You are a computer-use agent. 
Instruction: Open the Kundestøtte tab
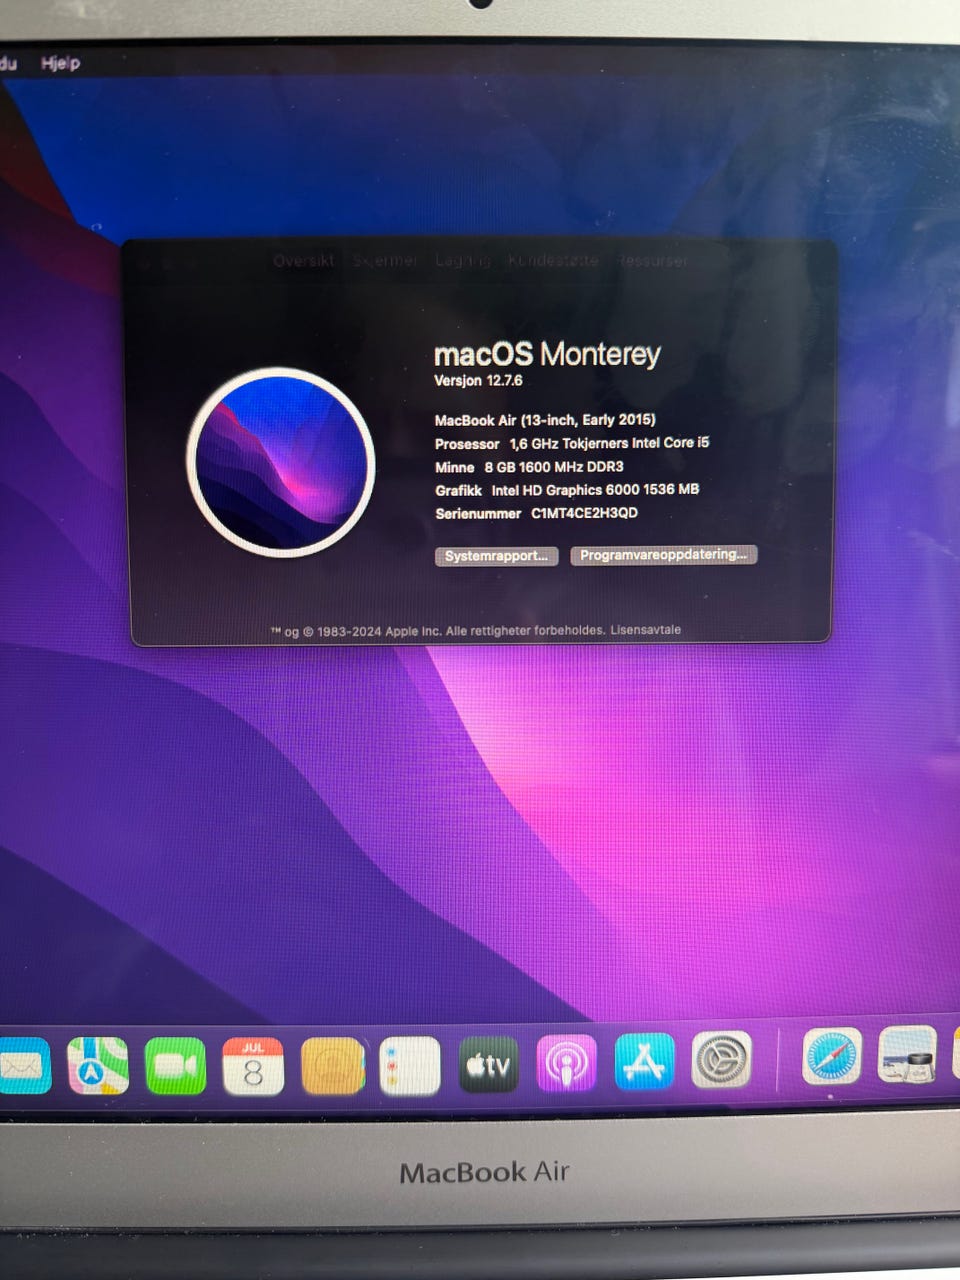click(553, 260)
